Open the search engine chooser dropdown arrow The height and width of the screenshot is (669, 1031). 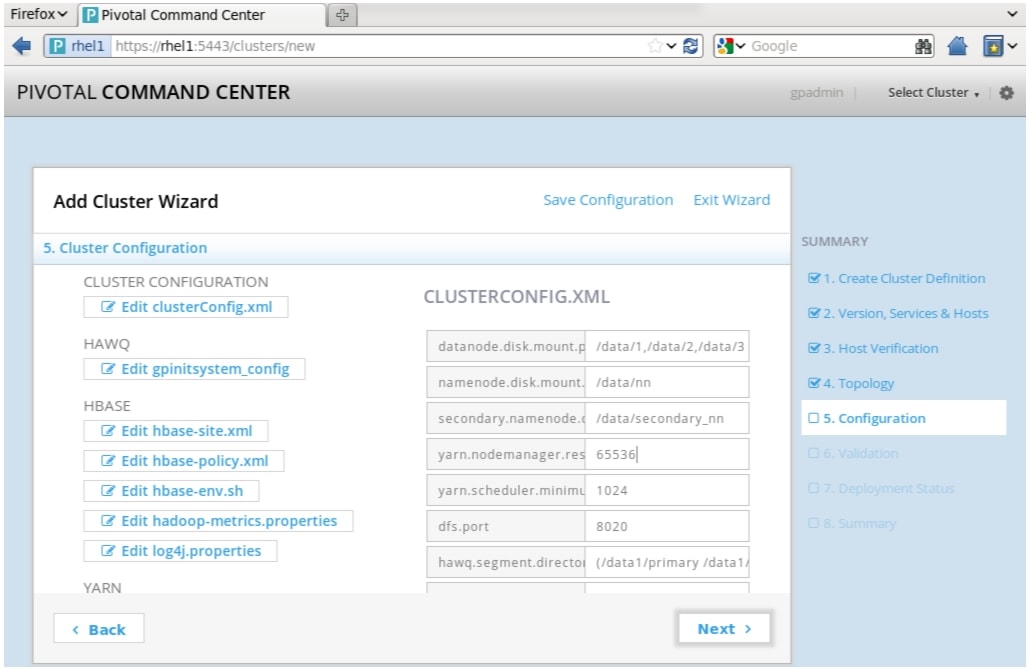pyautogui.click(x=740, y=46)
